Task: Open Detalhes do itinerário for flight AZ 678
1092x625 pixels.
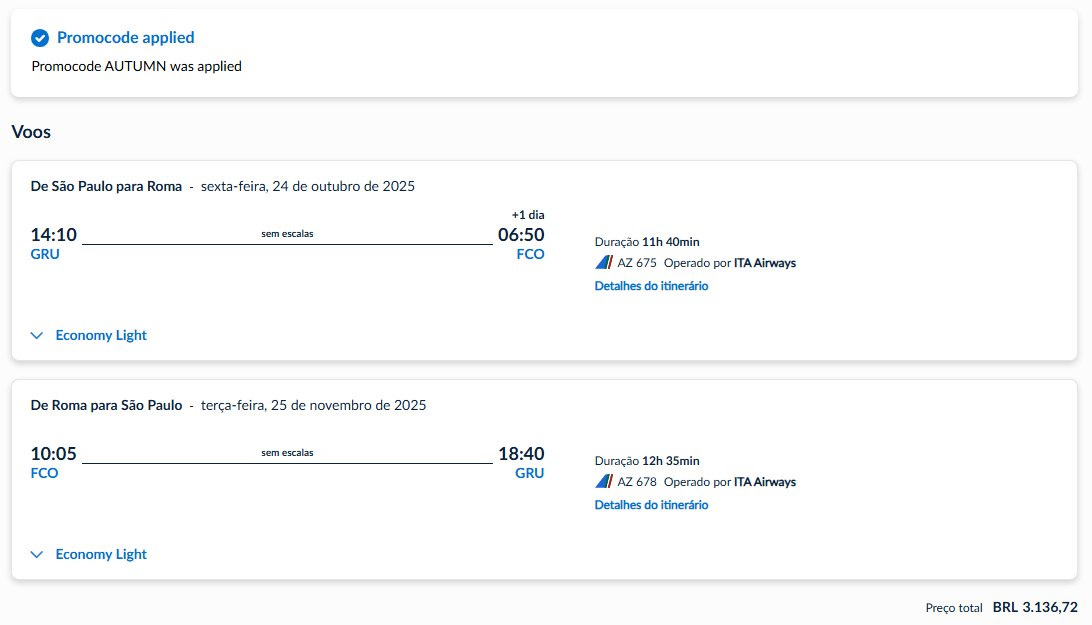Action: coord(651,504)
